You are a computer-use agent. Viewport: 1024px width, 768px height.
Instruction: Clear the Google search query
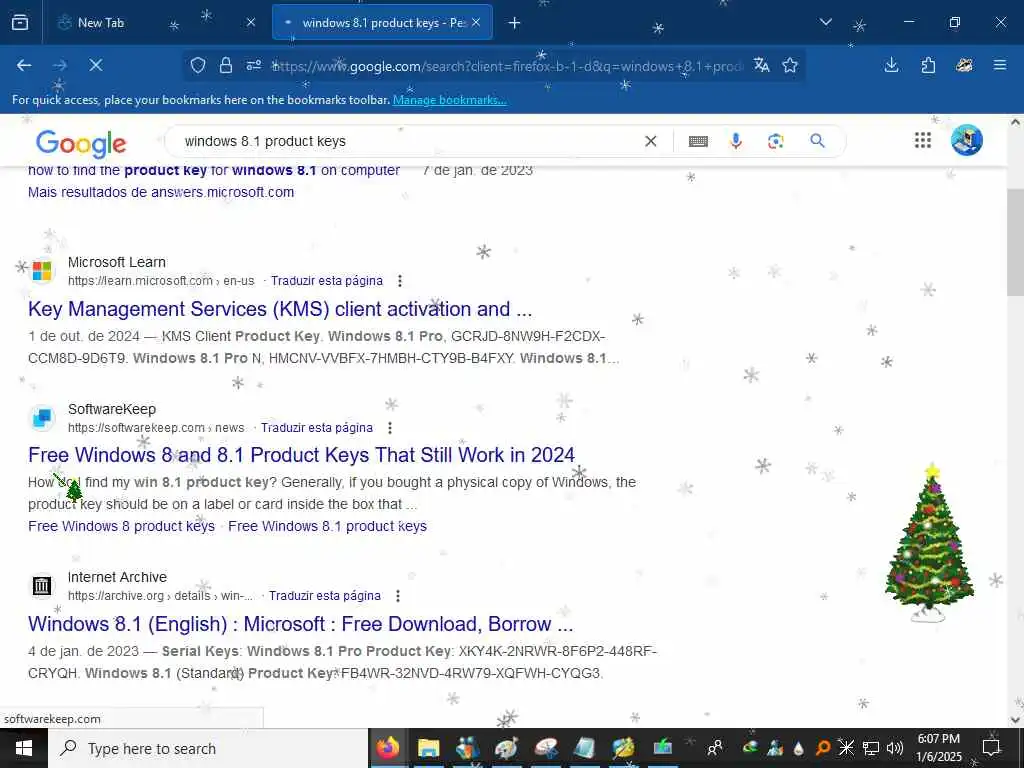(650, 141)
